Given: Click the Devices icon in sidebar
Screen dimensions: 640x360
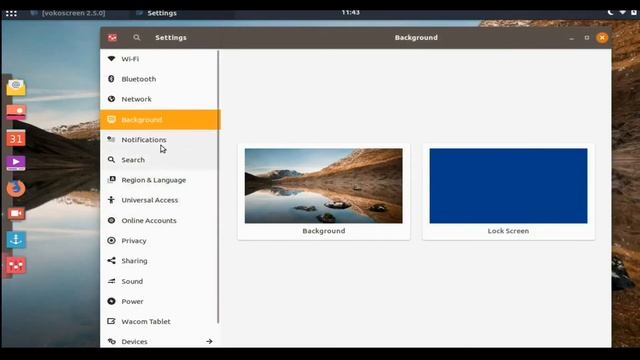Looking at the screenshot, I should point(111,341).
